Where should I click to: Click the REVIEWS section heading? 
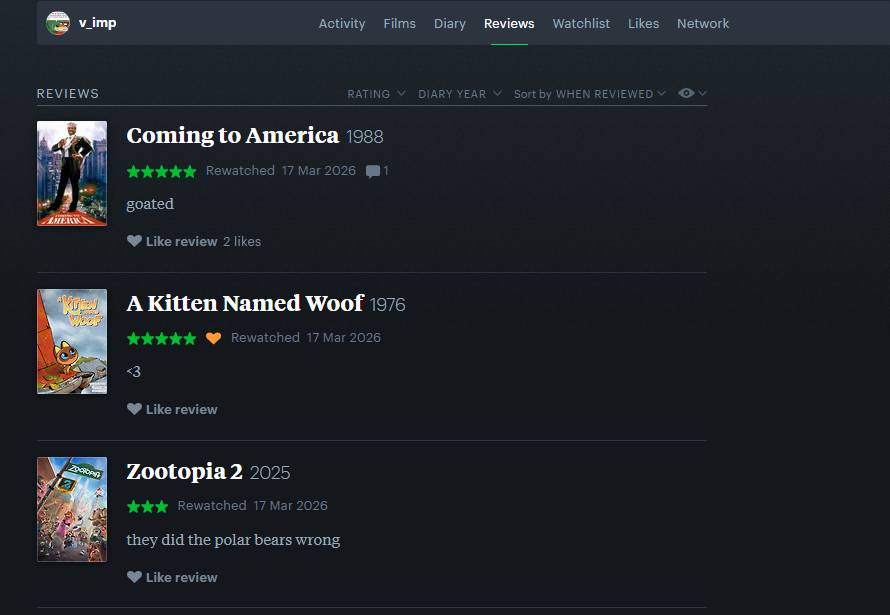[68, 94]
